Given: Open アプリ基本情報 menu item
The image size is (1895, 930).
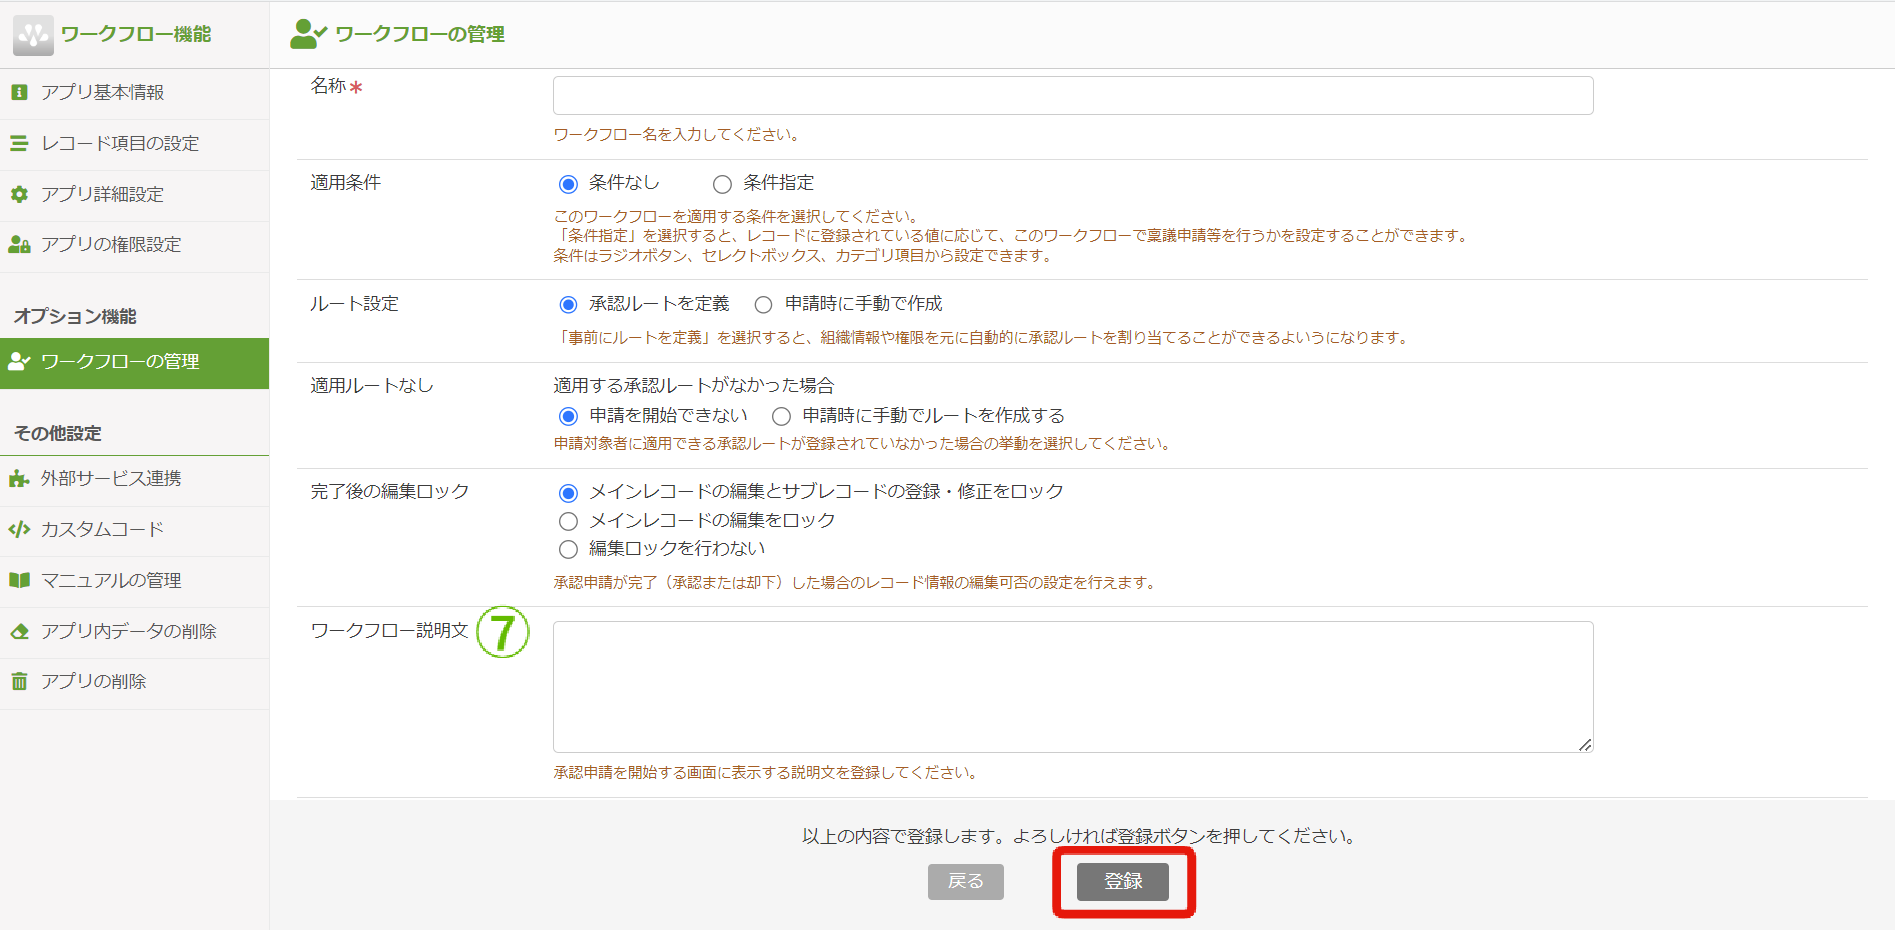Looking at the screenshot, I should click(x=134, y=92).
